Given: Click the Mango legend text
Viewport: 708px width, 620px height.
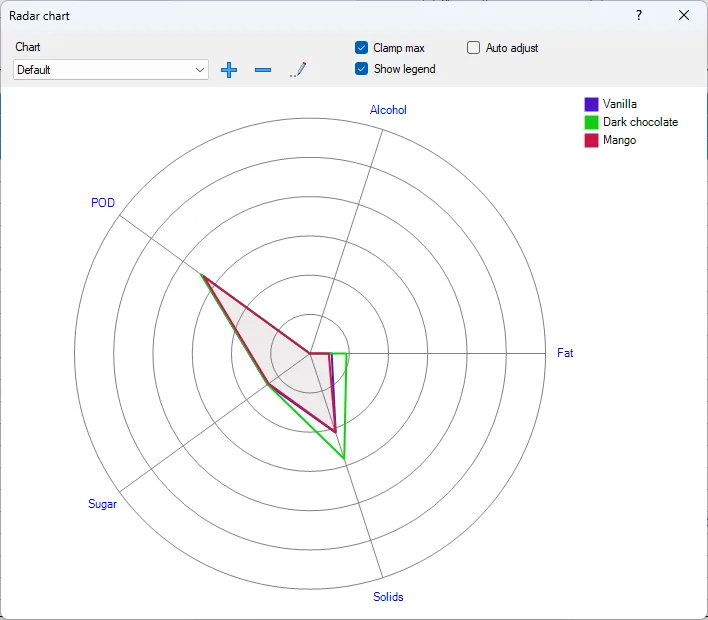Looking at the screenshot, I should [x=620, y=140].
